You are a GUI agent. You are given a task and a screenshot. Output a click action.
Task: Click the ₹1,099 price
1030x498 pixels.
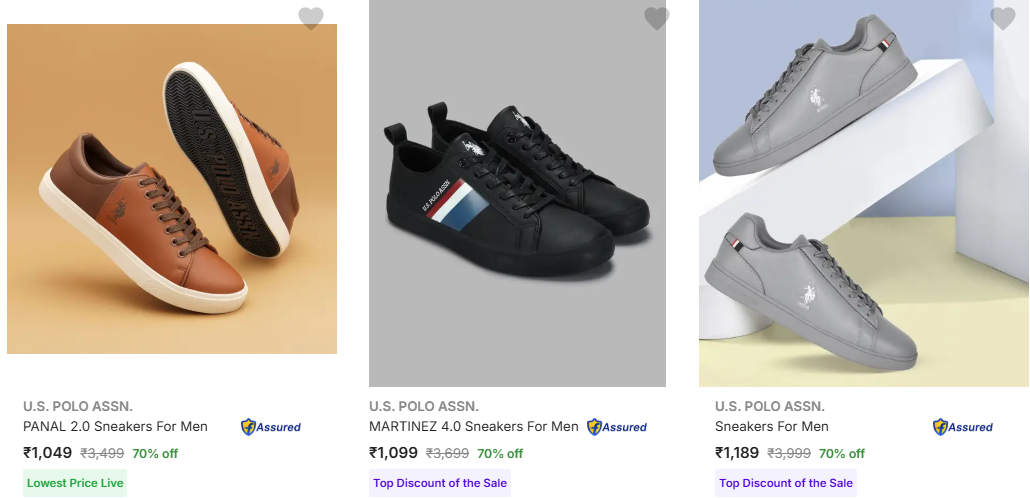point(394,453)
